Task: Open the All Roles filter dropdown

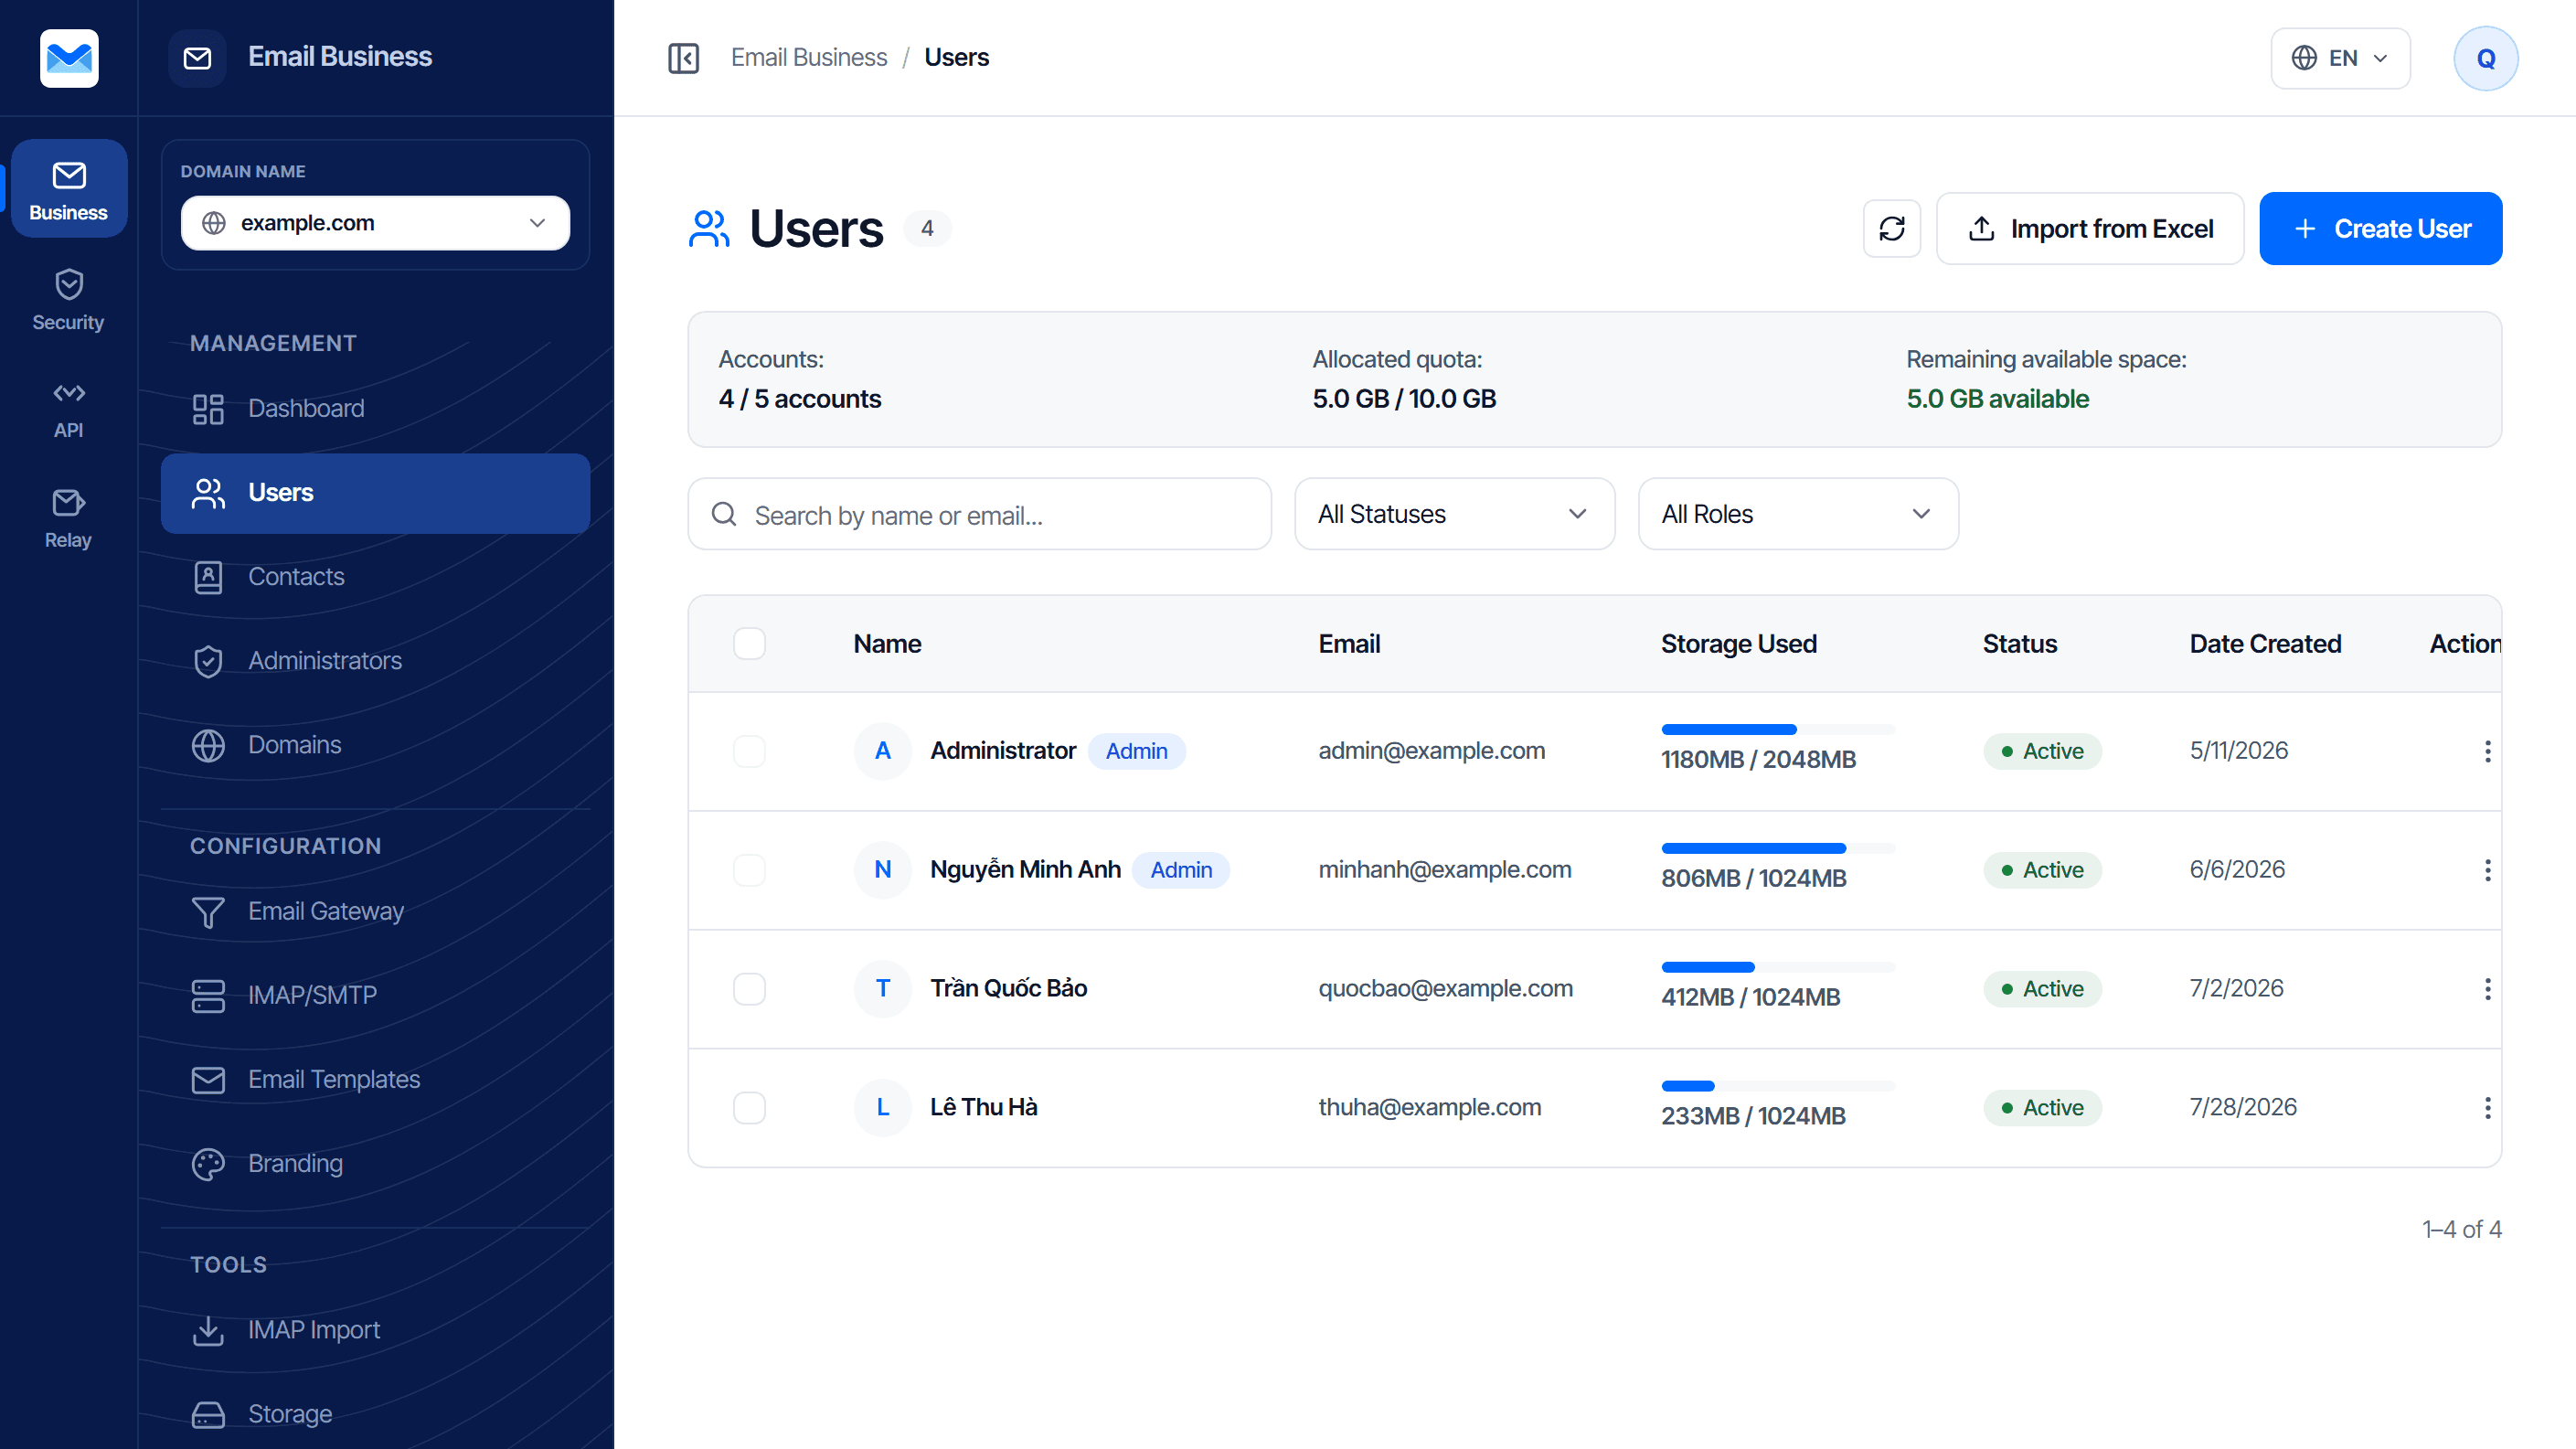Action: click(1797, 514)
